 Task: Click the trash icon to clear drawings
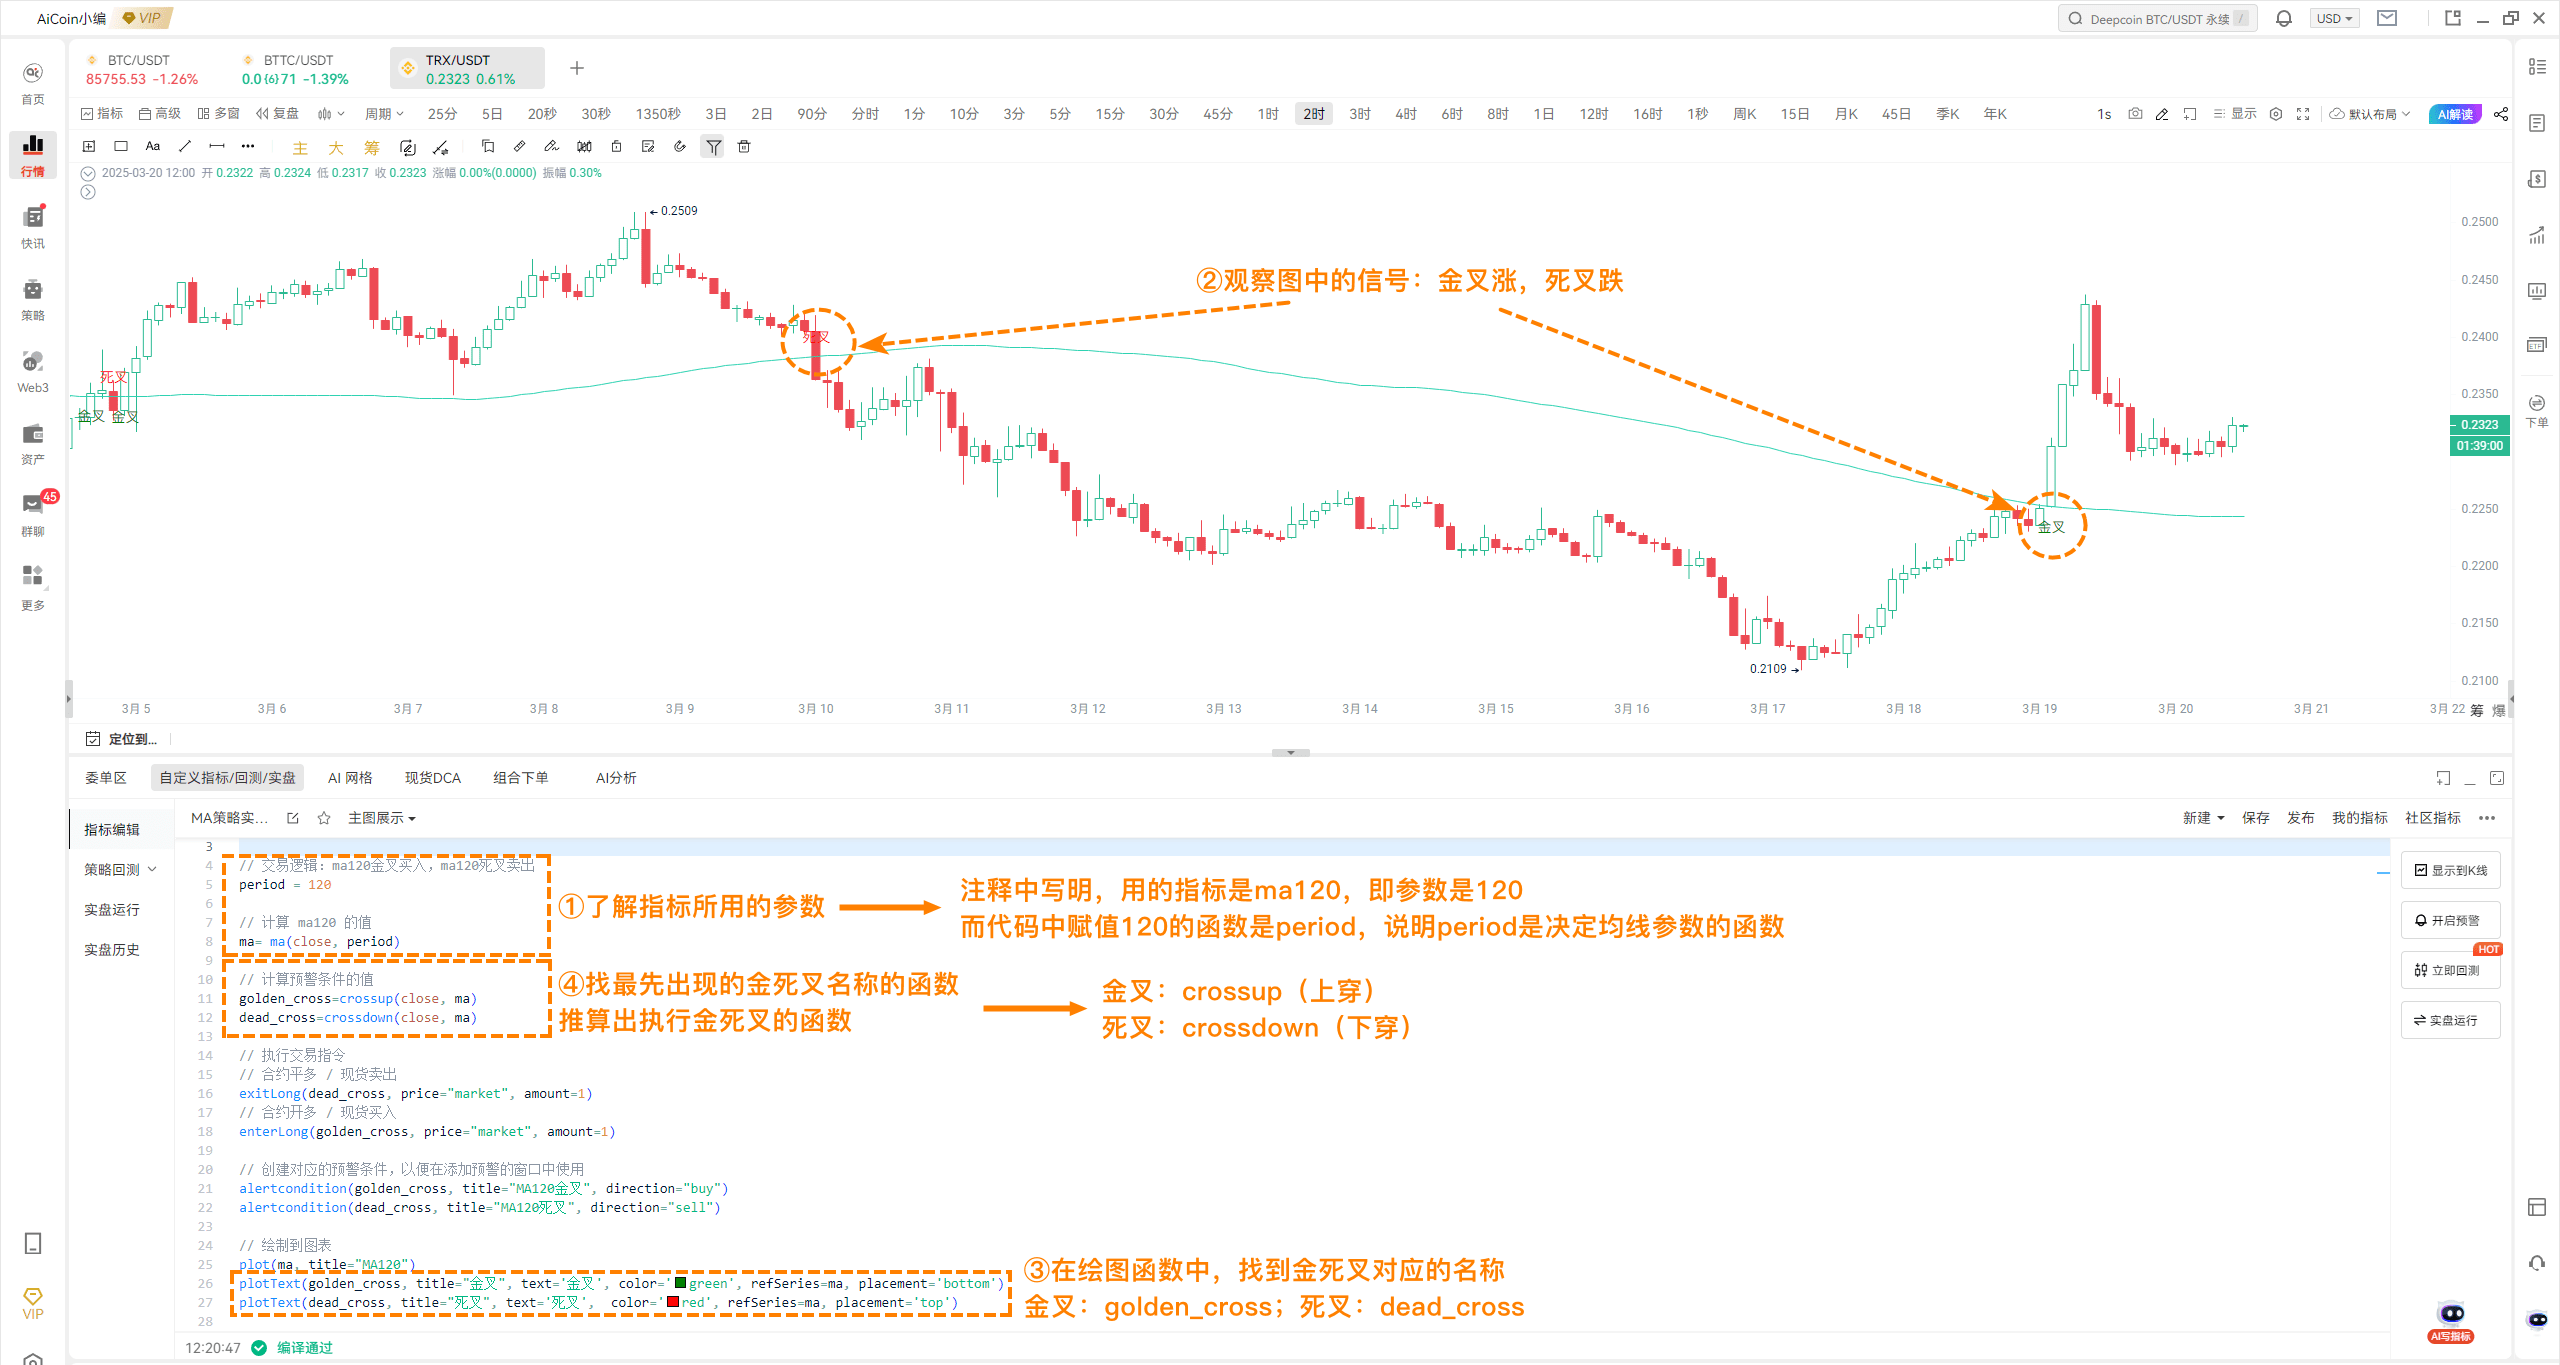743,146
